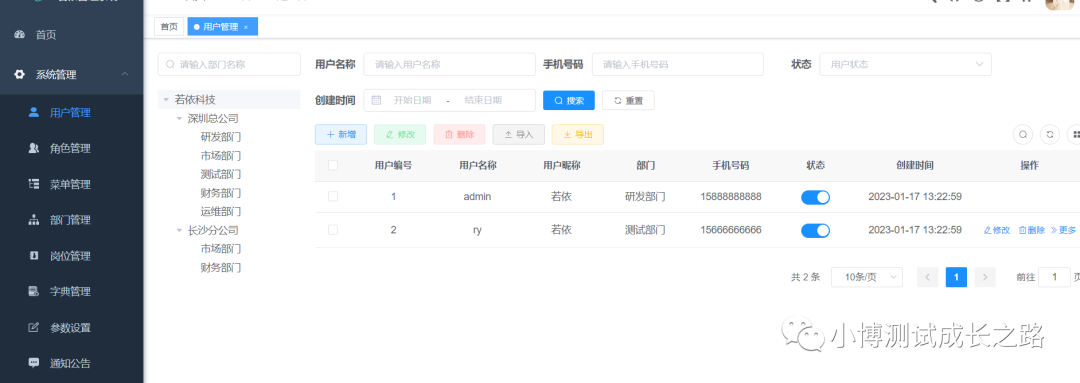Check the checkbox for admin row
Image resolution: width=1080 pixels, height=383 pixels.
333,196
